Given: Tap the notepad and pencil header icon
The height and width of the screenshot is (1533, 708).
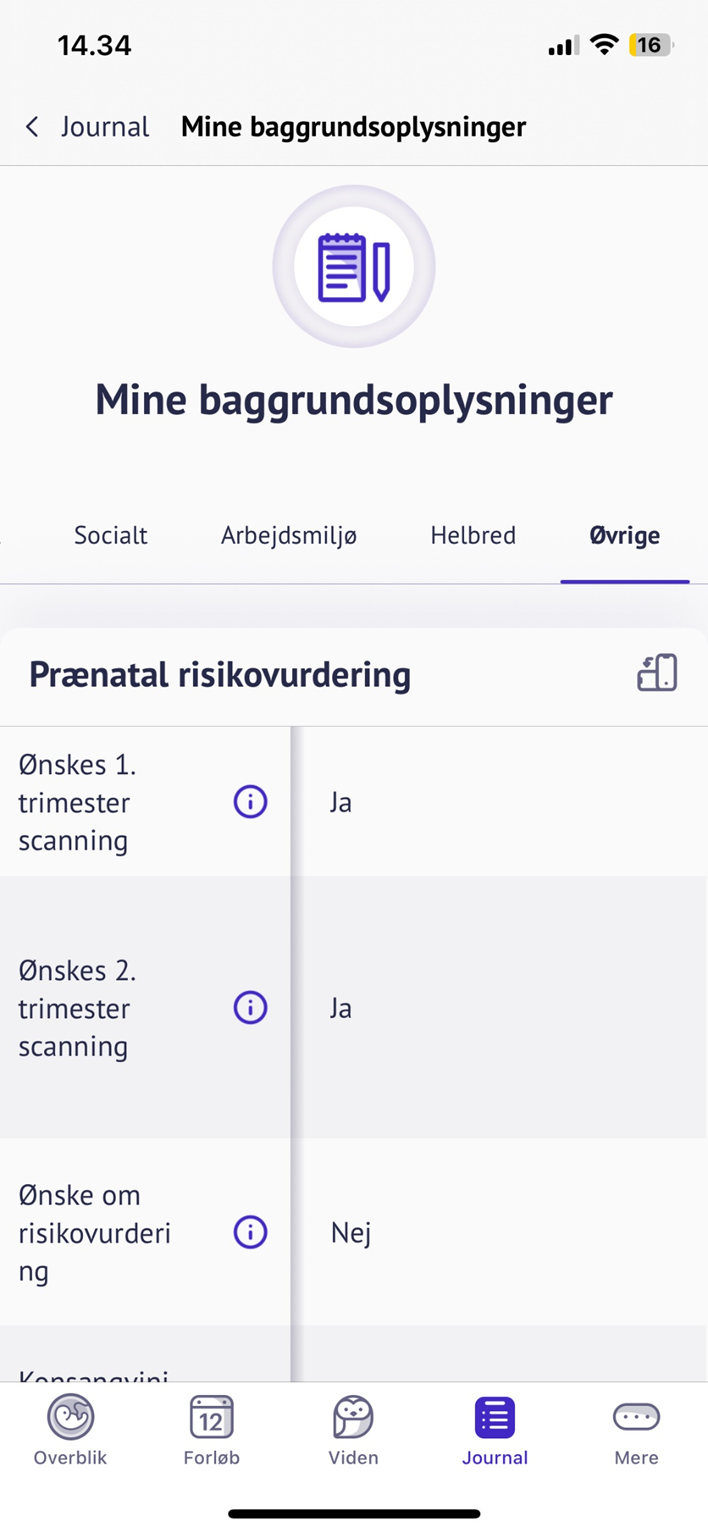Looking at the screenshot, I should pyautogui.click(x=353, y=266).
